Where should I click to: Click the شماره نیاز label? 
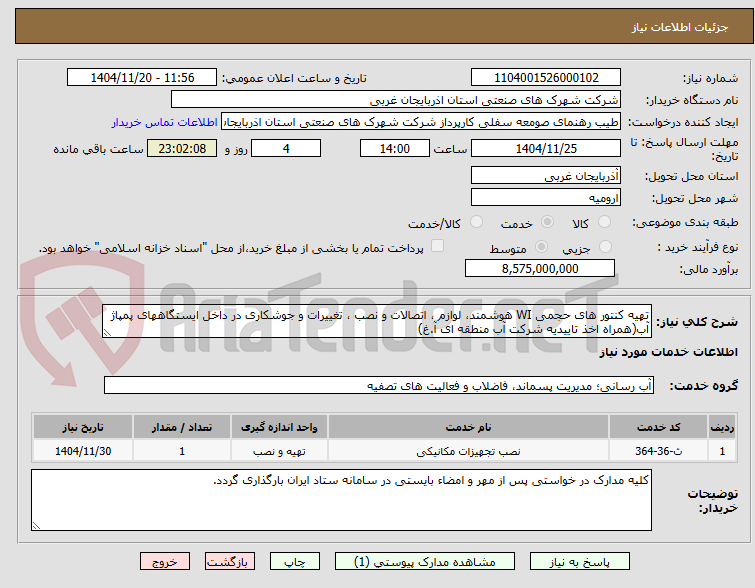point(711,78)
